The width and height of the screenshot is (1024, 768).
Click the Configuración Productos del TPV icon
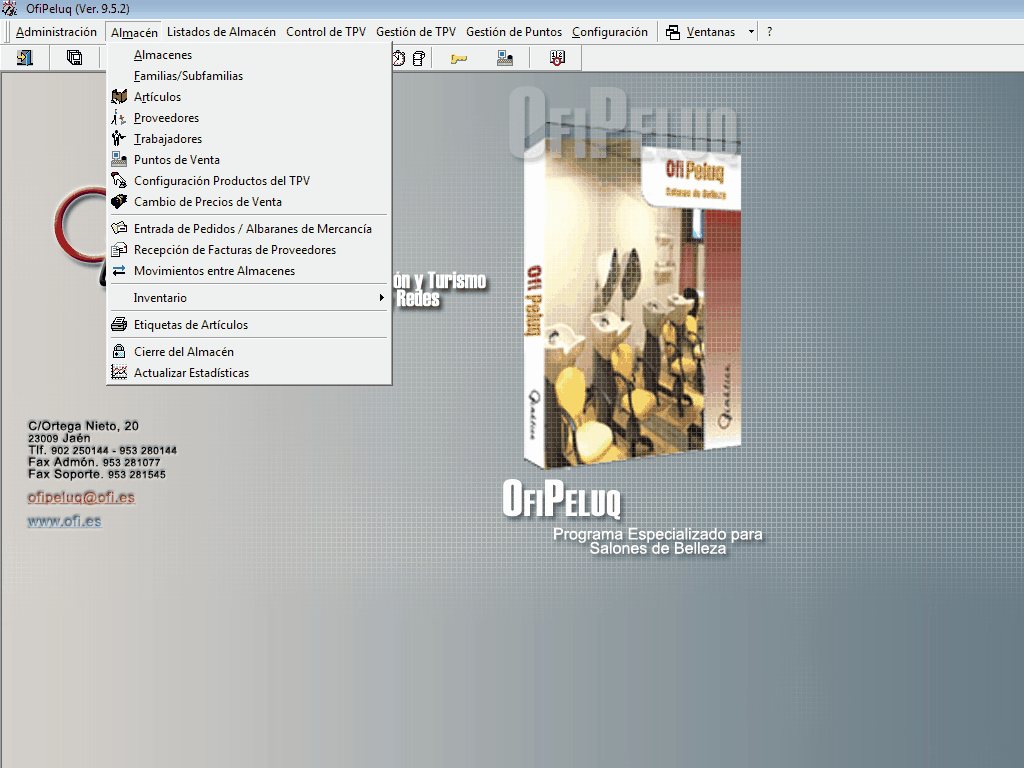point(119,180)
